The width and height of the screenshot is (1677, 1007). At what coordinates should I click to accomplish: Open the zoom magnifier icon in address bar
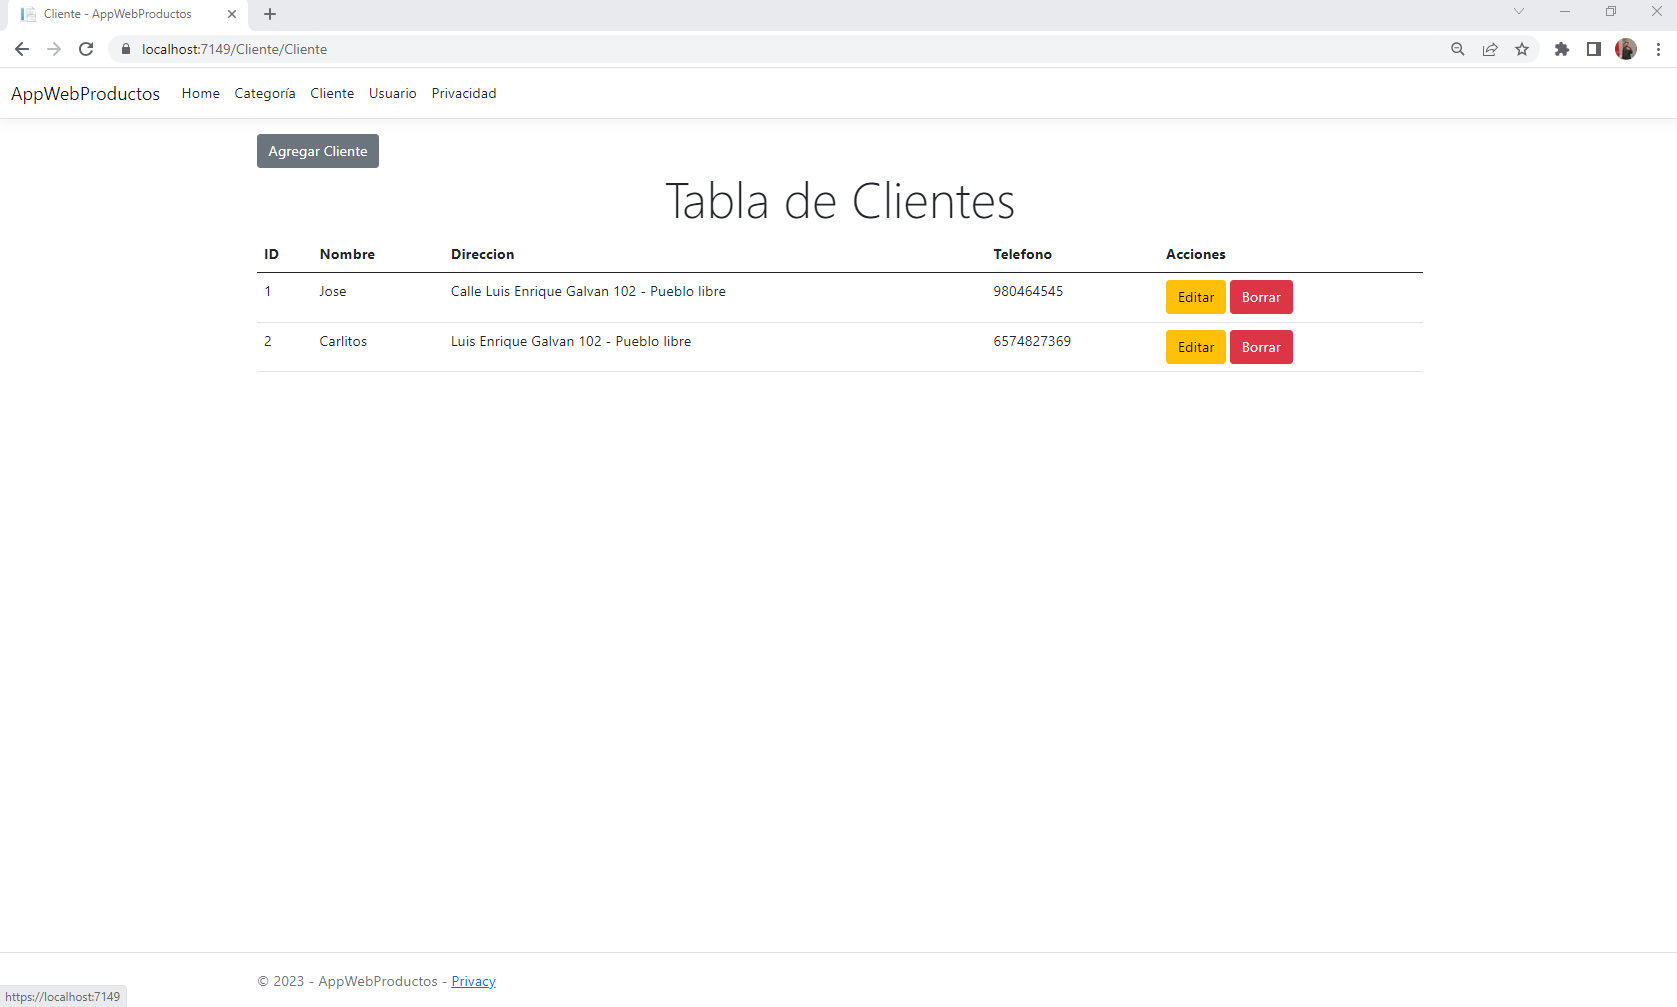tap(1458, 49)
